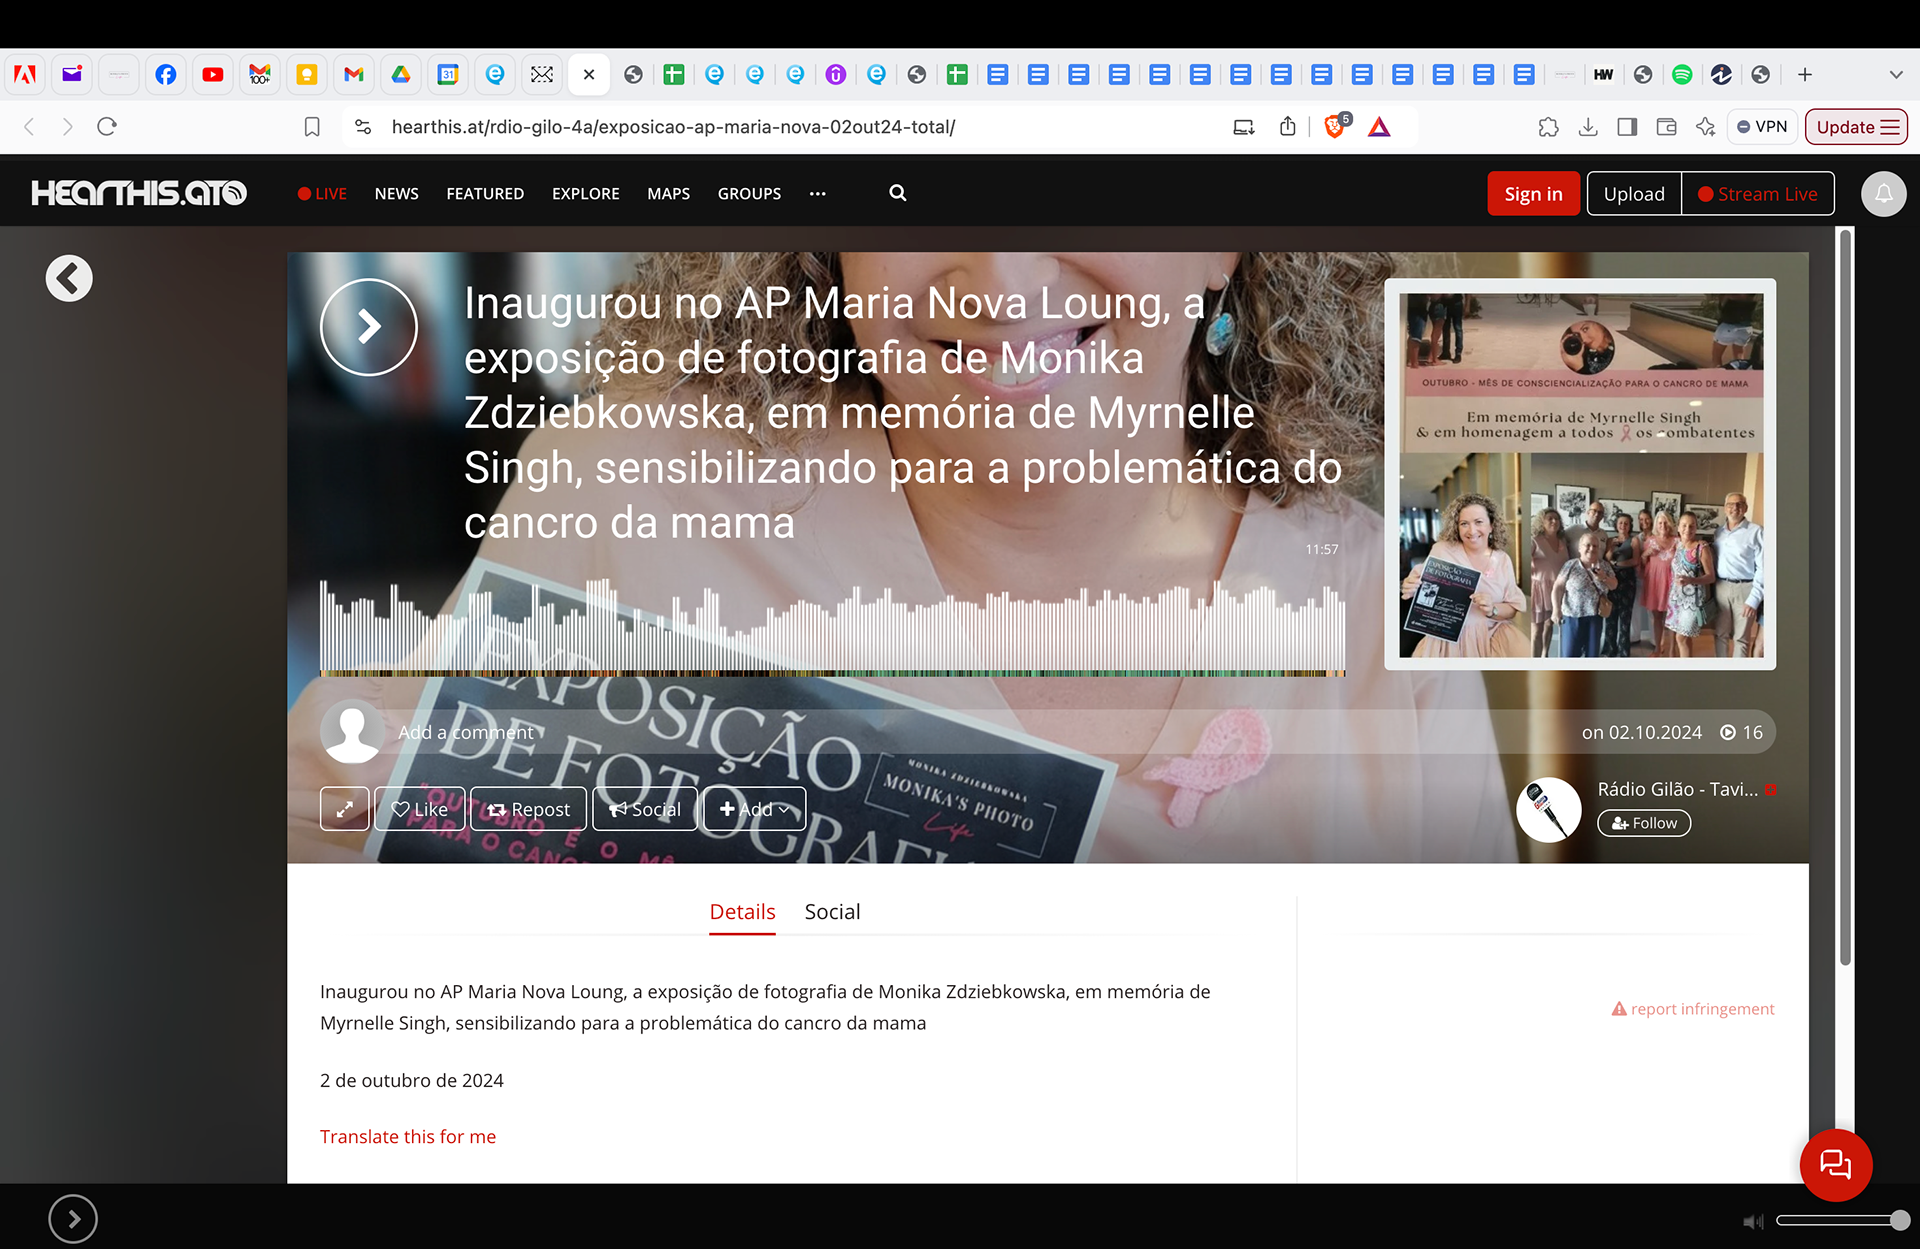Repost the track
The image size is (1920, 1249).
tap(529, 809)
